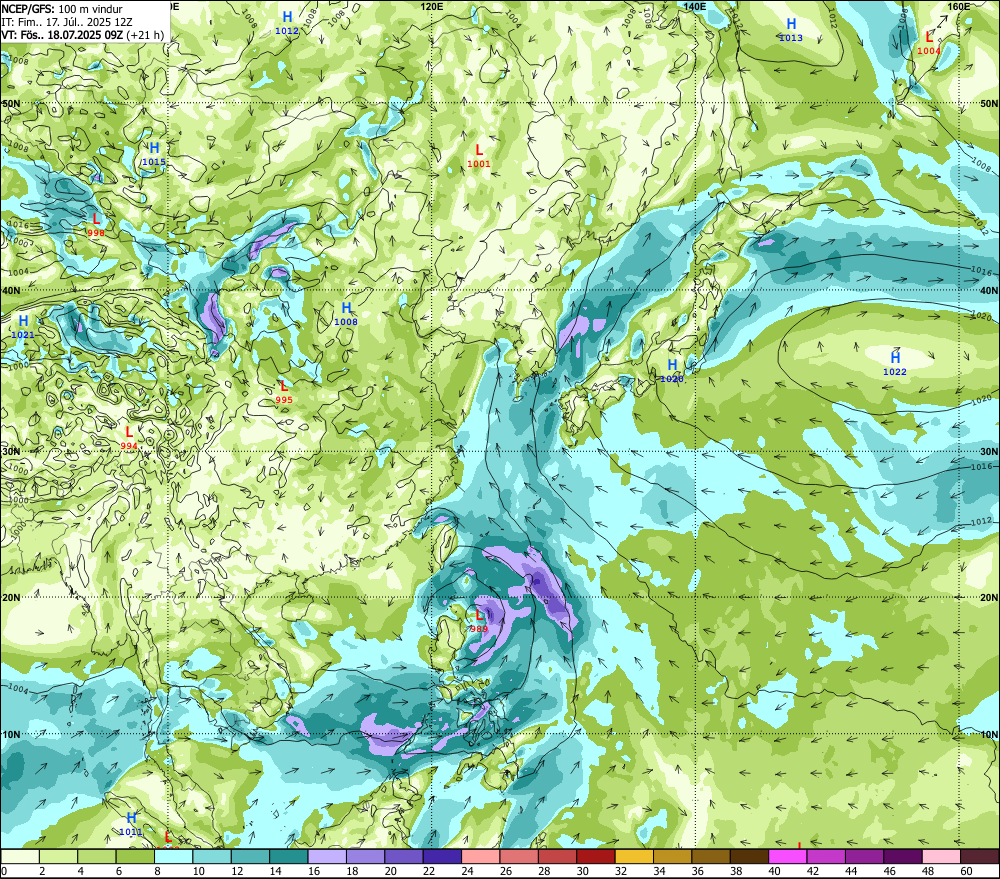Click the legend value label 16

[x=314, y=871]
